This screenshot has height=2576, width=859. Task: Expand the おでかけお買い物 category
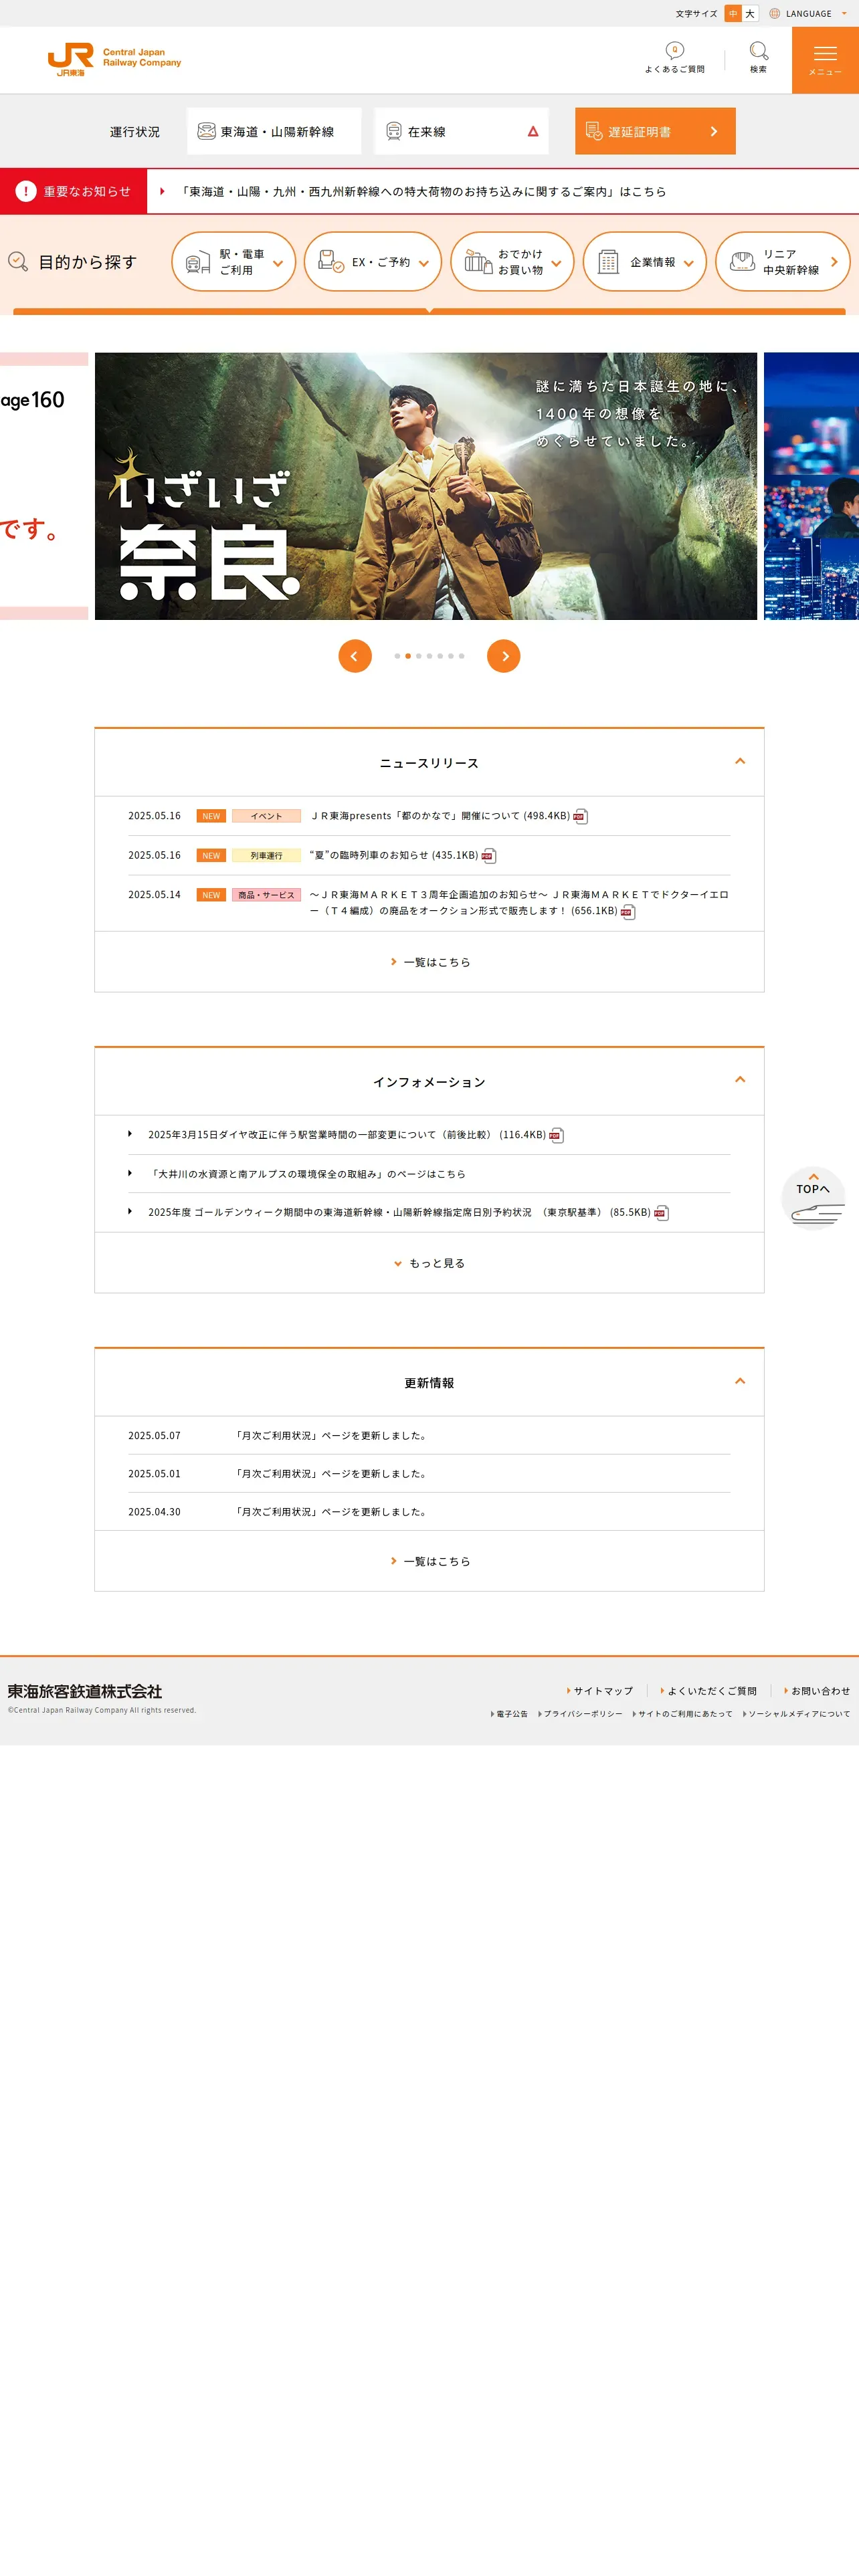point(512,262)
